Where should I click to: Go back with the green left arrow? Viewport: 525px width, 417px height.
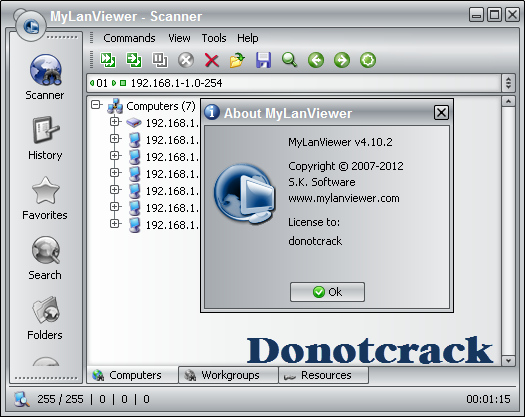pos(316,60)
